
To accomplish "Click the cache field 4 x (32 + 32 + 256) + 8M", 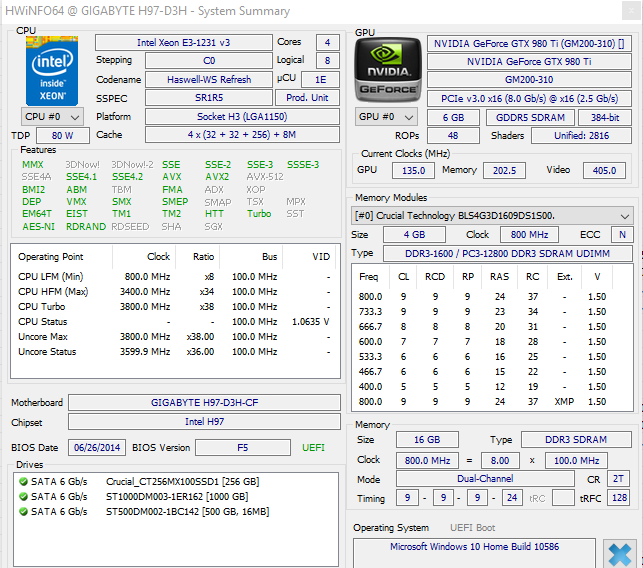I will click(242, 135).
